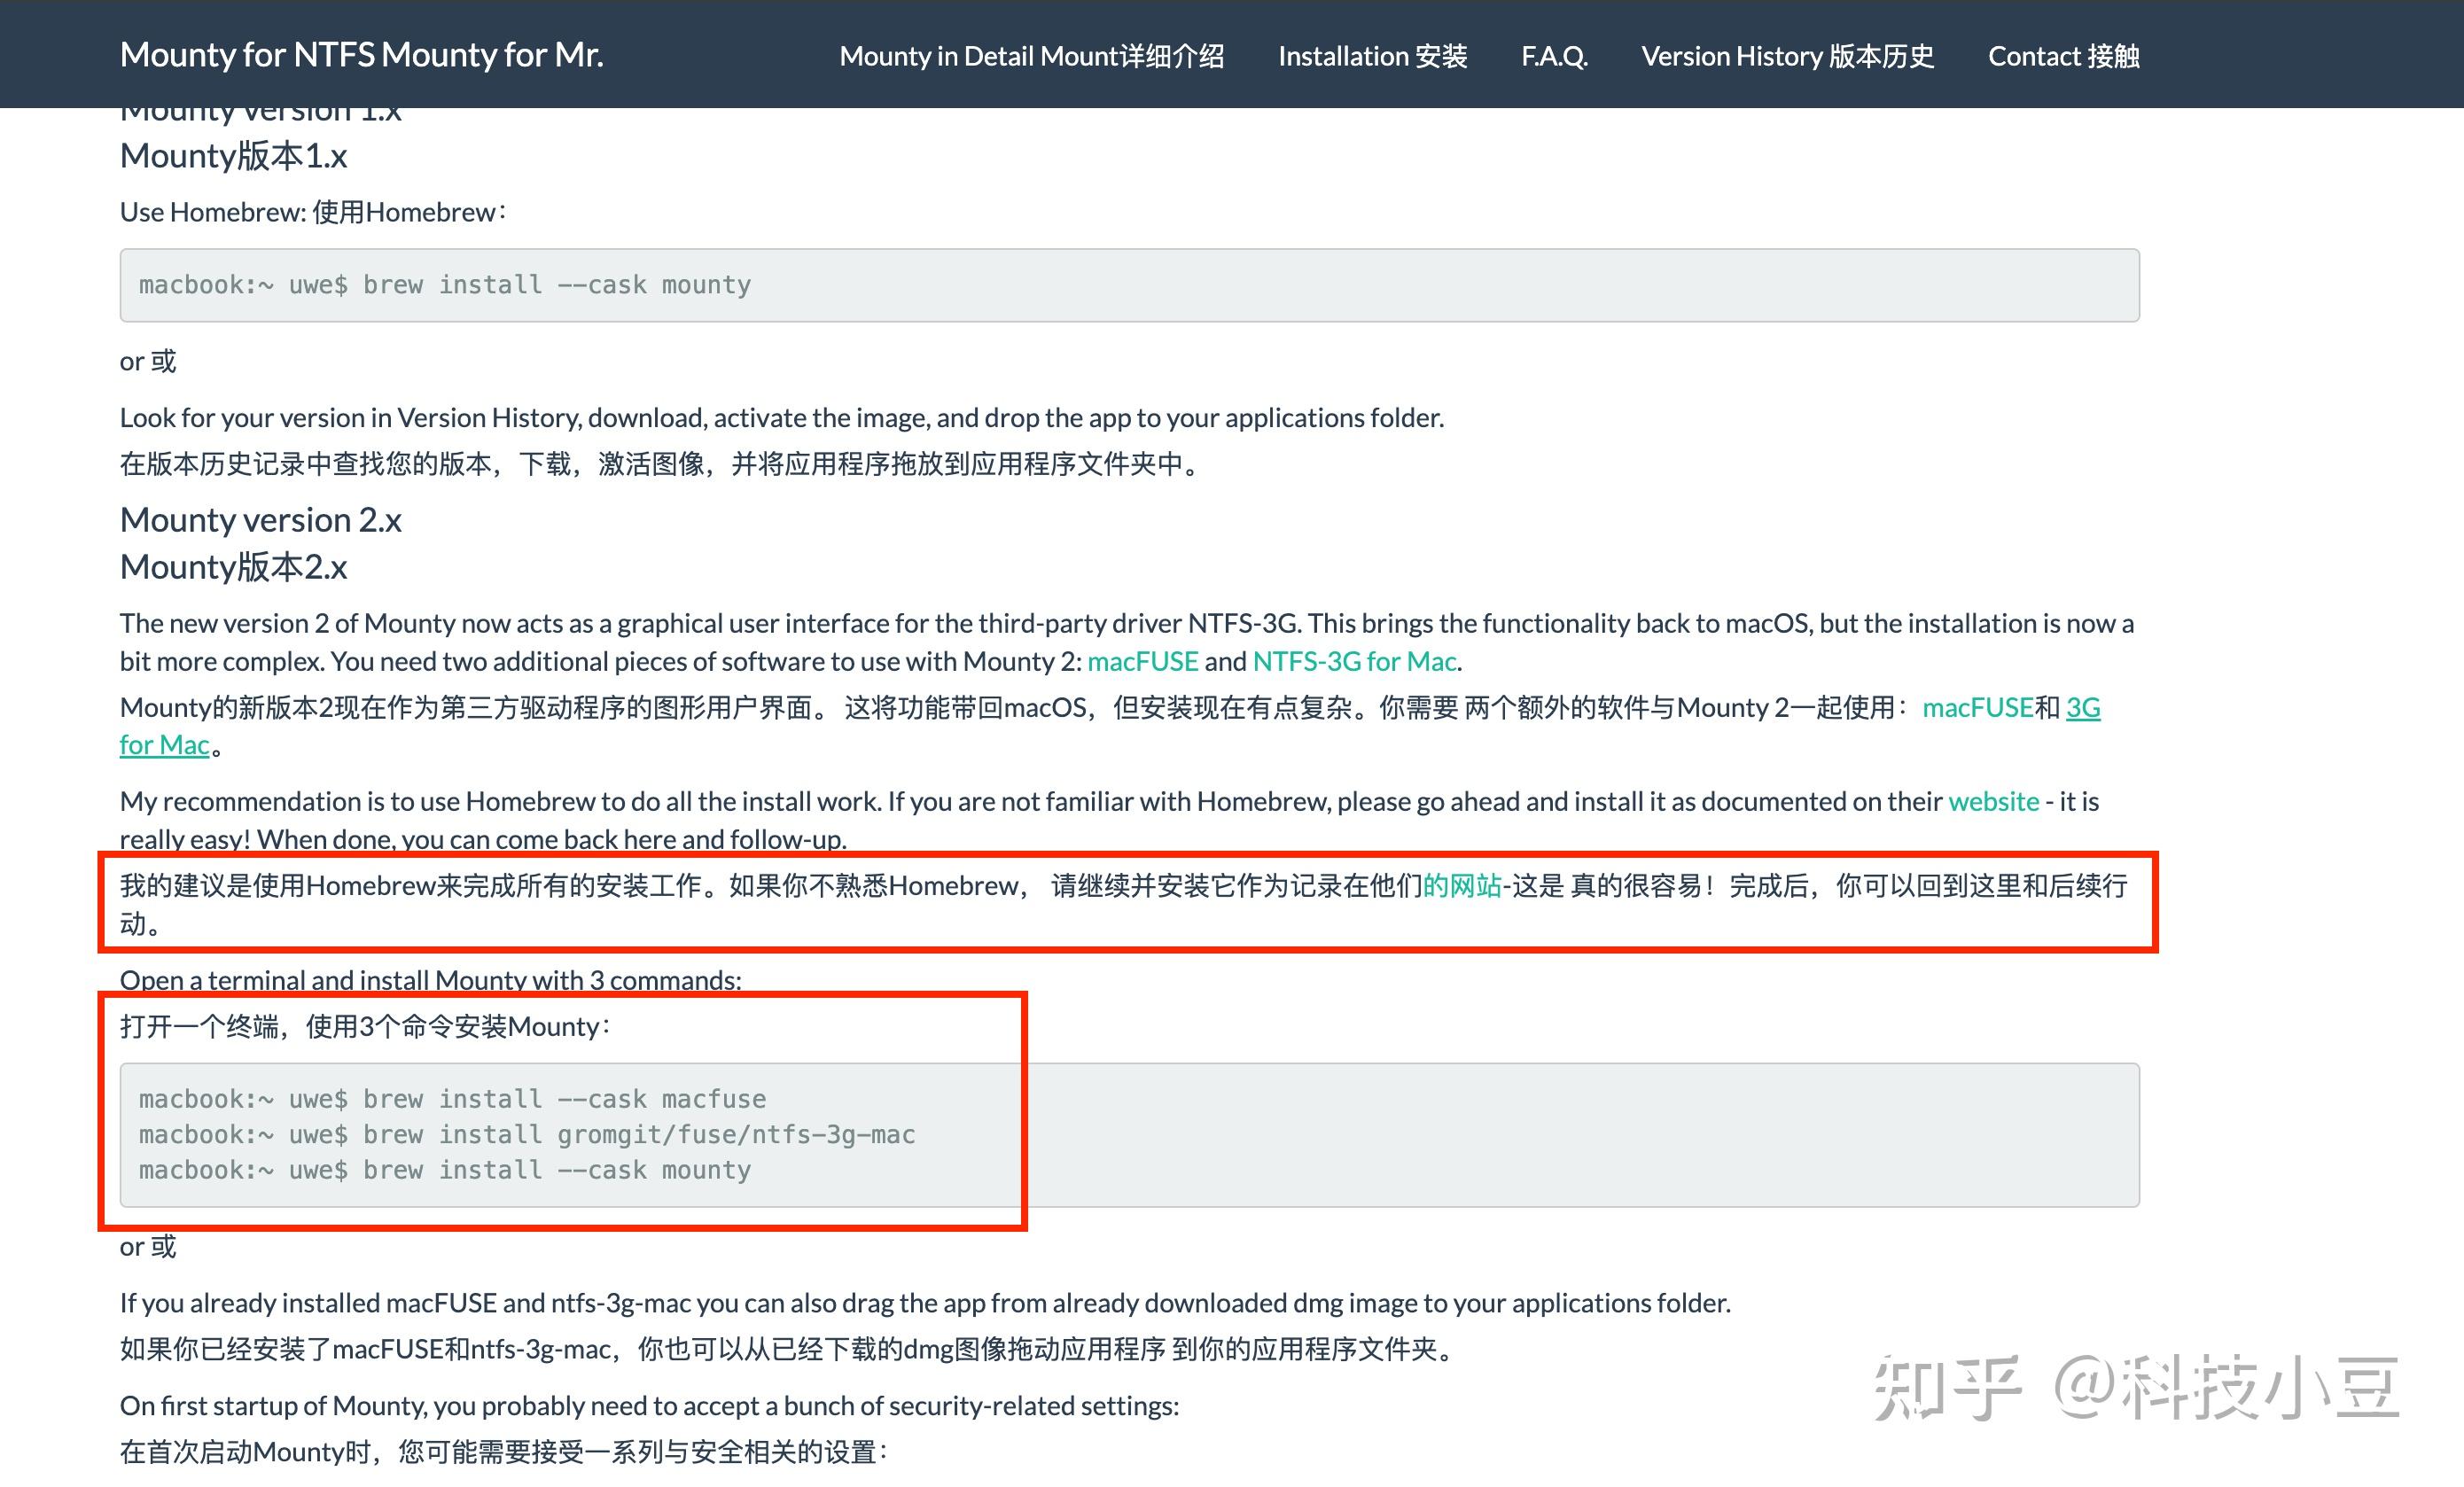Open the Homebrew website link

pos(1993,801)
